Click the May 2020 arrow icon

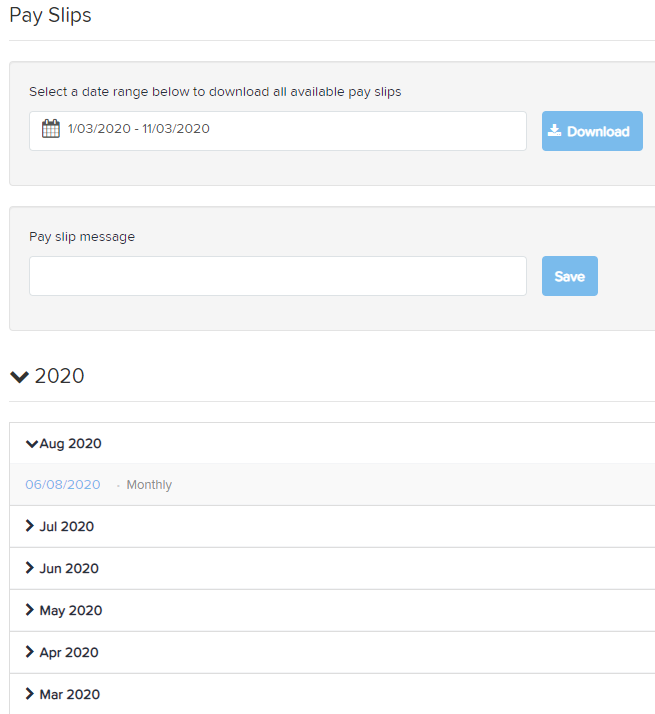(30, 610)
